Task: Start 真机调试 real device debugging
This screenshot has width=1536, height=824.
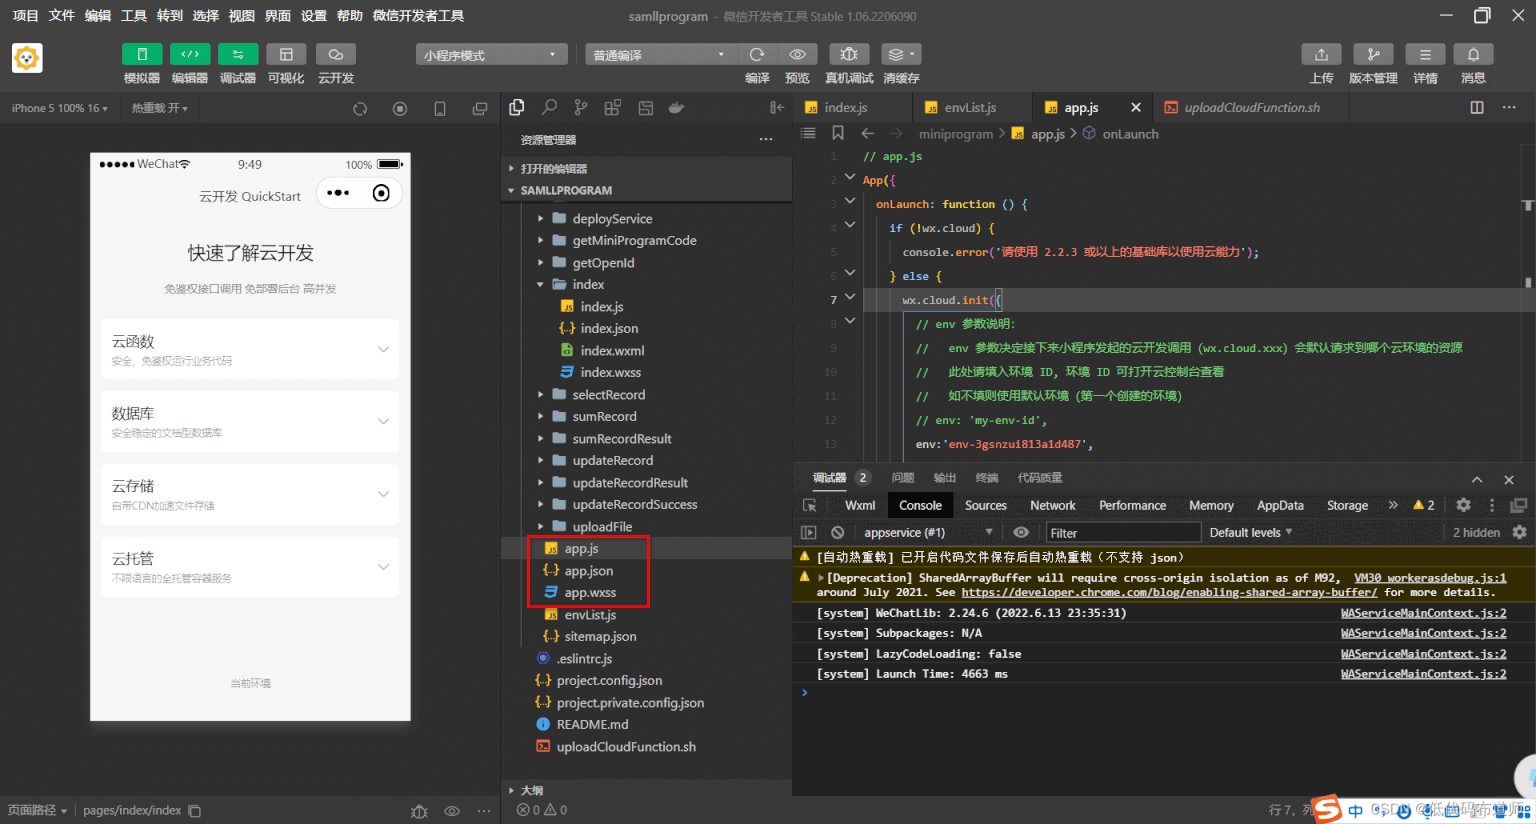Action: (849, 54)
